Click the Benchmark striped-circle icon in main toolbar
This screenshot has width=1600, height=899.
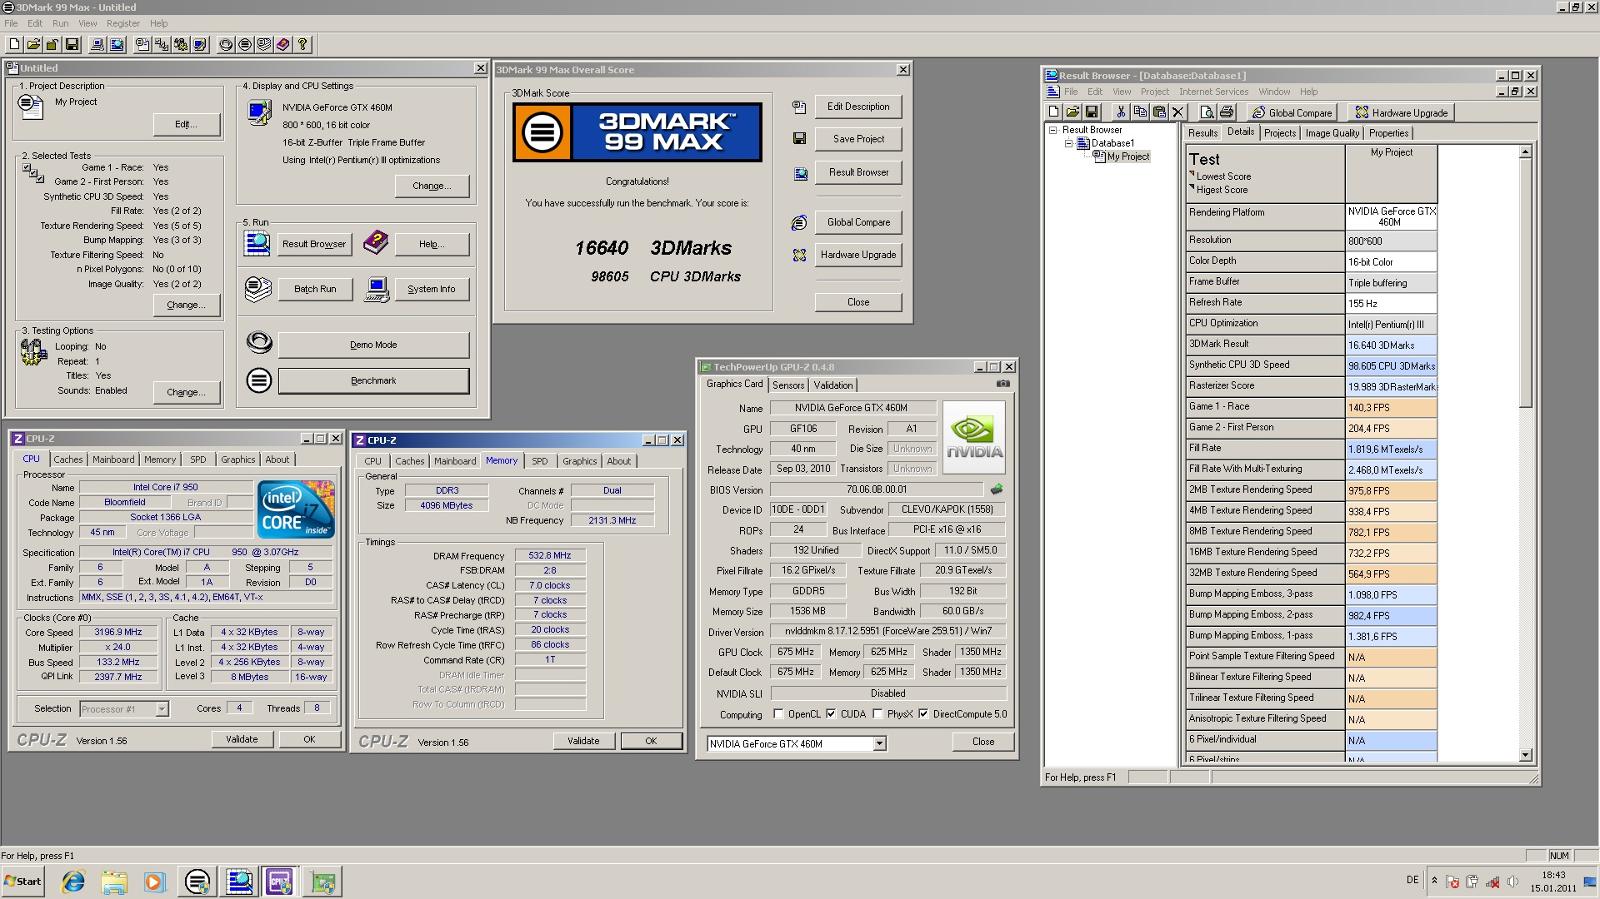click(245, 44)
